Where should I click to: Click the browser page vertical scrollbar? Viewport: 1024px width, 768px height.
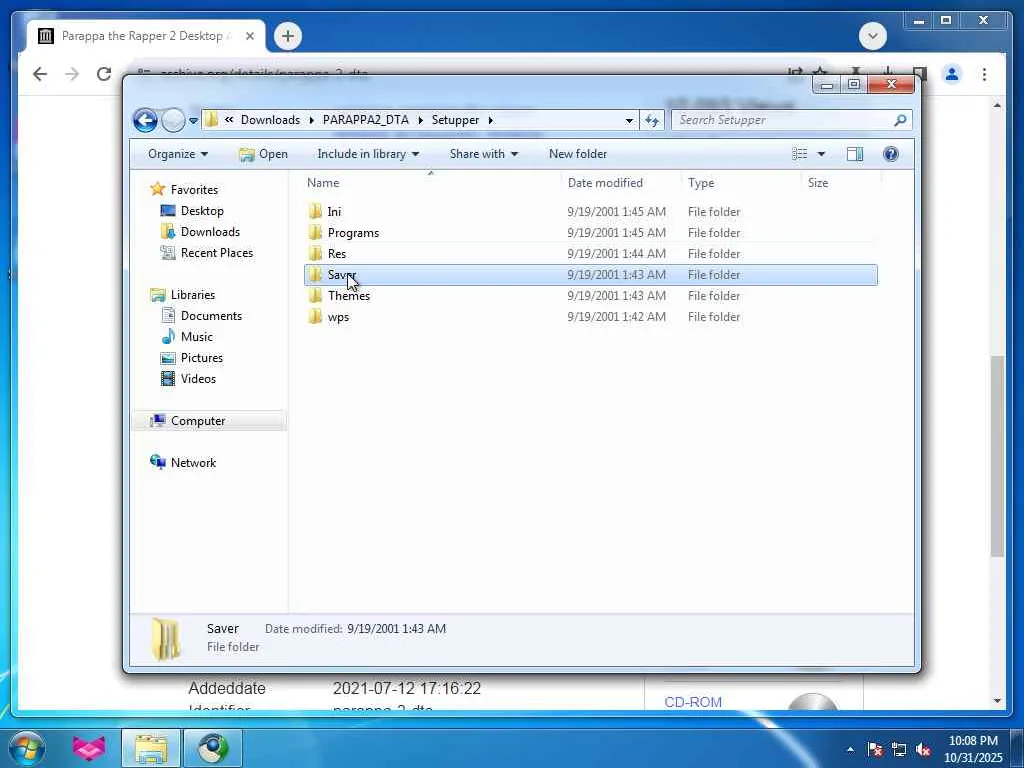coord(997,456)
